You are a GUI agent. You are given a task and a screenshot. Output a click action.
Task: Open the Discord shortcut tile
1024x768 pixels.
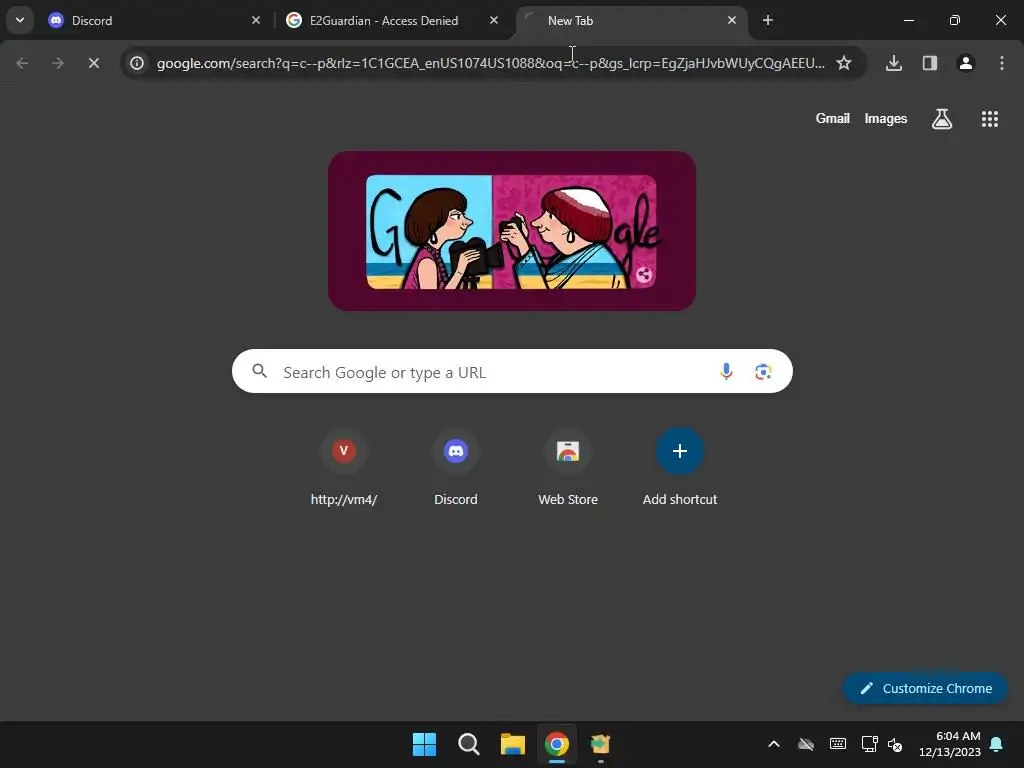point(456,469)
